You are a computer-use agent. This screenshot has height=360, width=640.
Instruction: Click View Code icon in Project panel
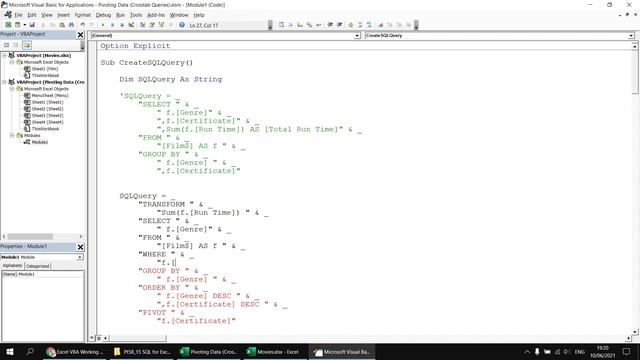[x=7, y=45]
